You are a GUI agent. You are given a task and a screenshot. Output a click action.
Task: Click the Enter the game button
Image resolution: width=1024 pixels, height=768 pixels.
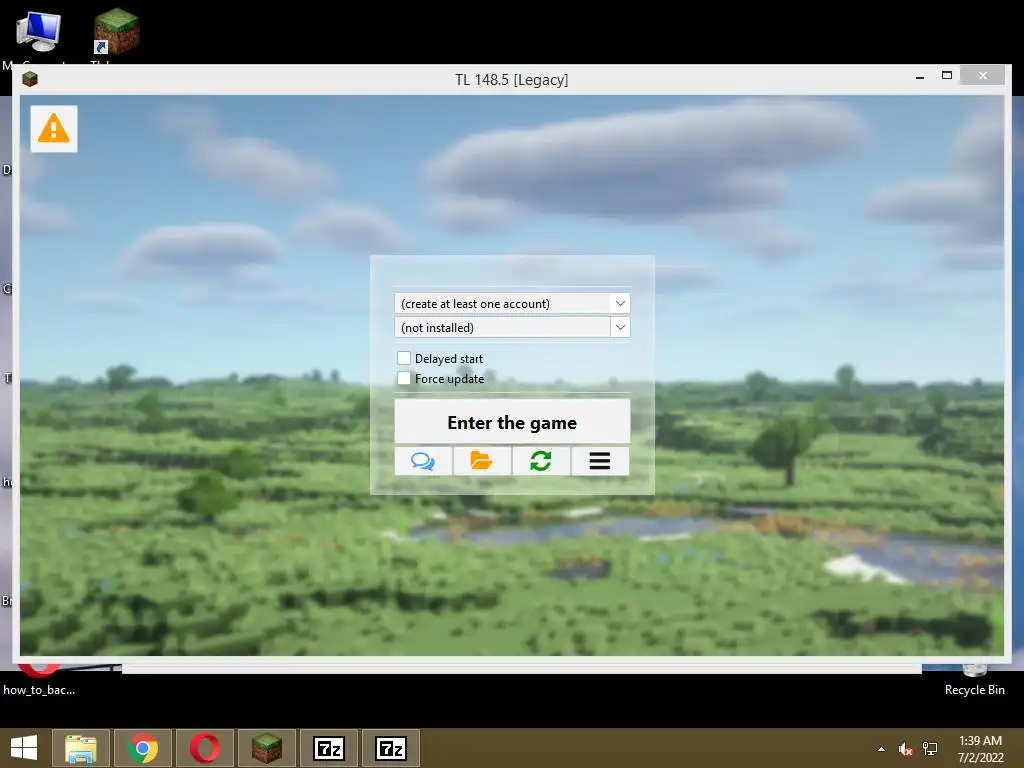[x=512, y=422]
